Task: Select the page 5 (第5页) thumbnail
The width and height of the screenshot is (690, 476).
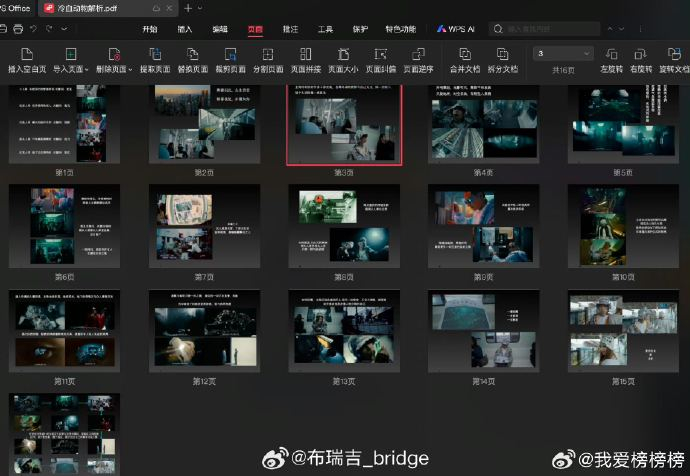Action: [x=623, y=124]
